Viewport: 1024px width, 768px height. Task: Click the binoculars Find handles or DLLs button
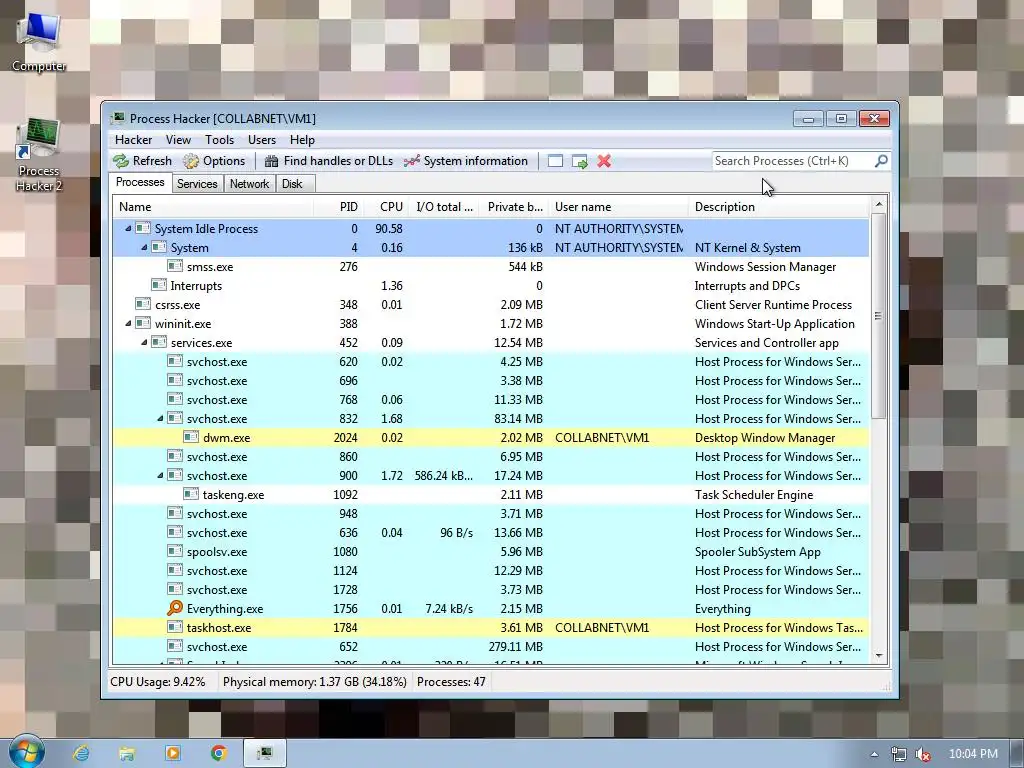pos(328,161)
